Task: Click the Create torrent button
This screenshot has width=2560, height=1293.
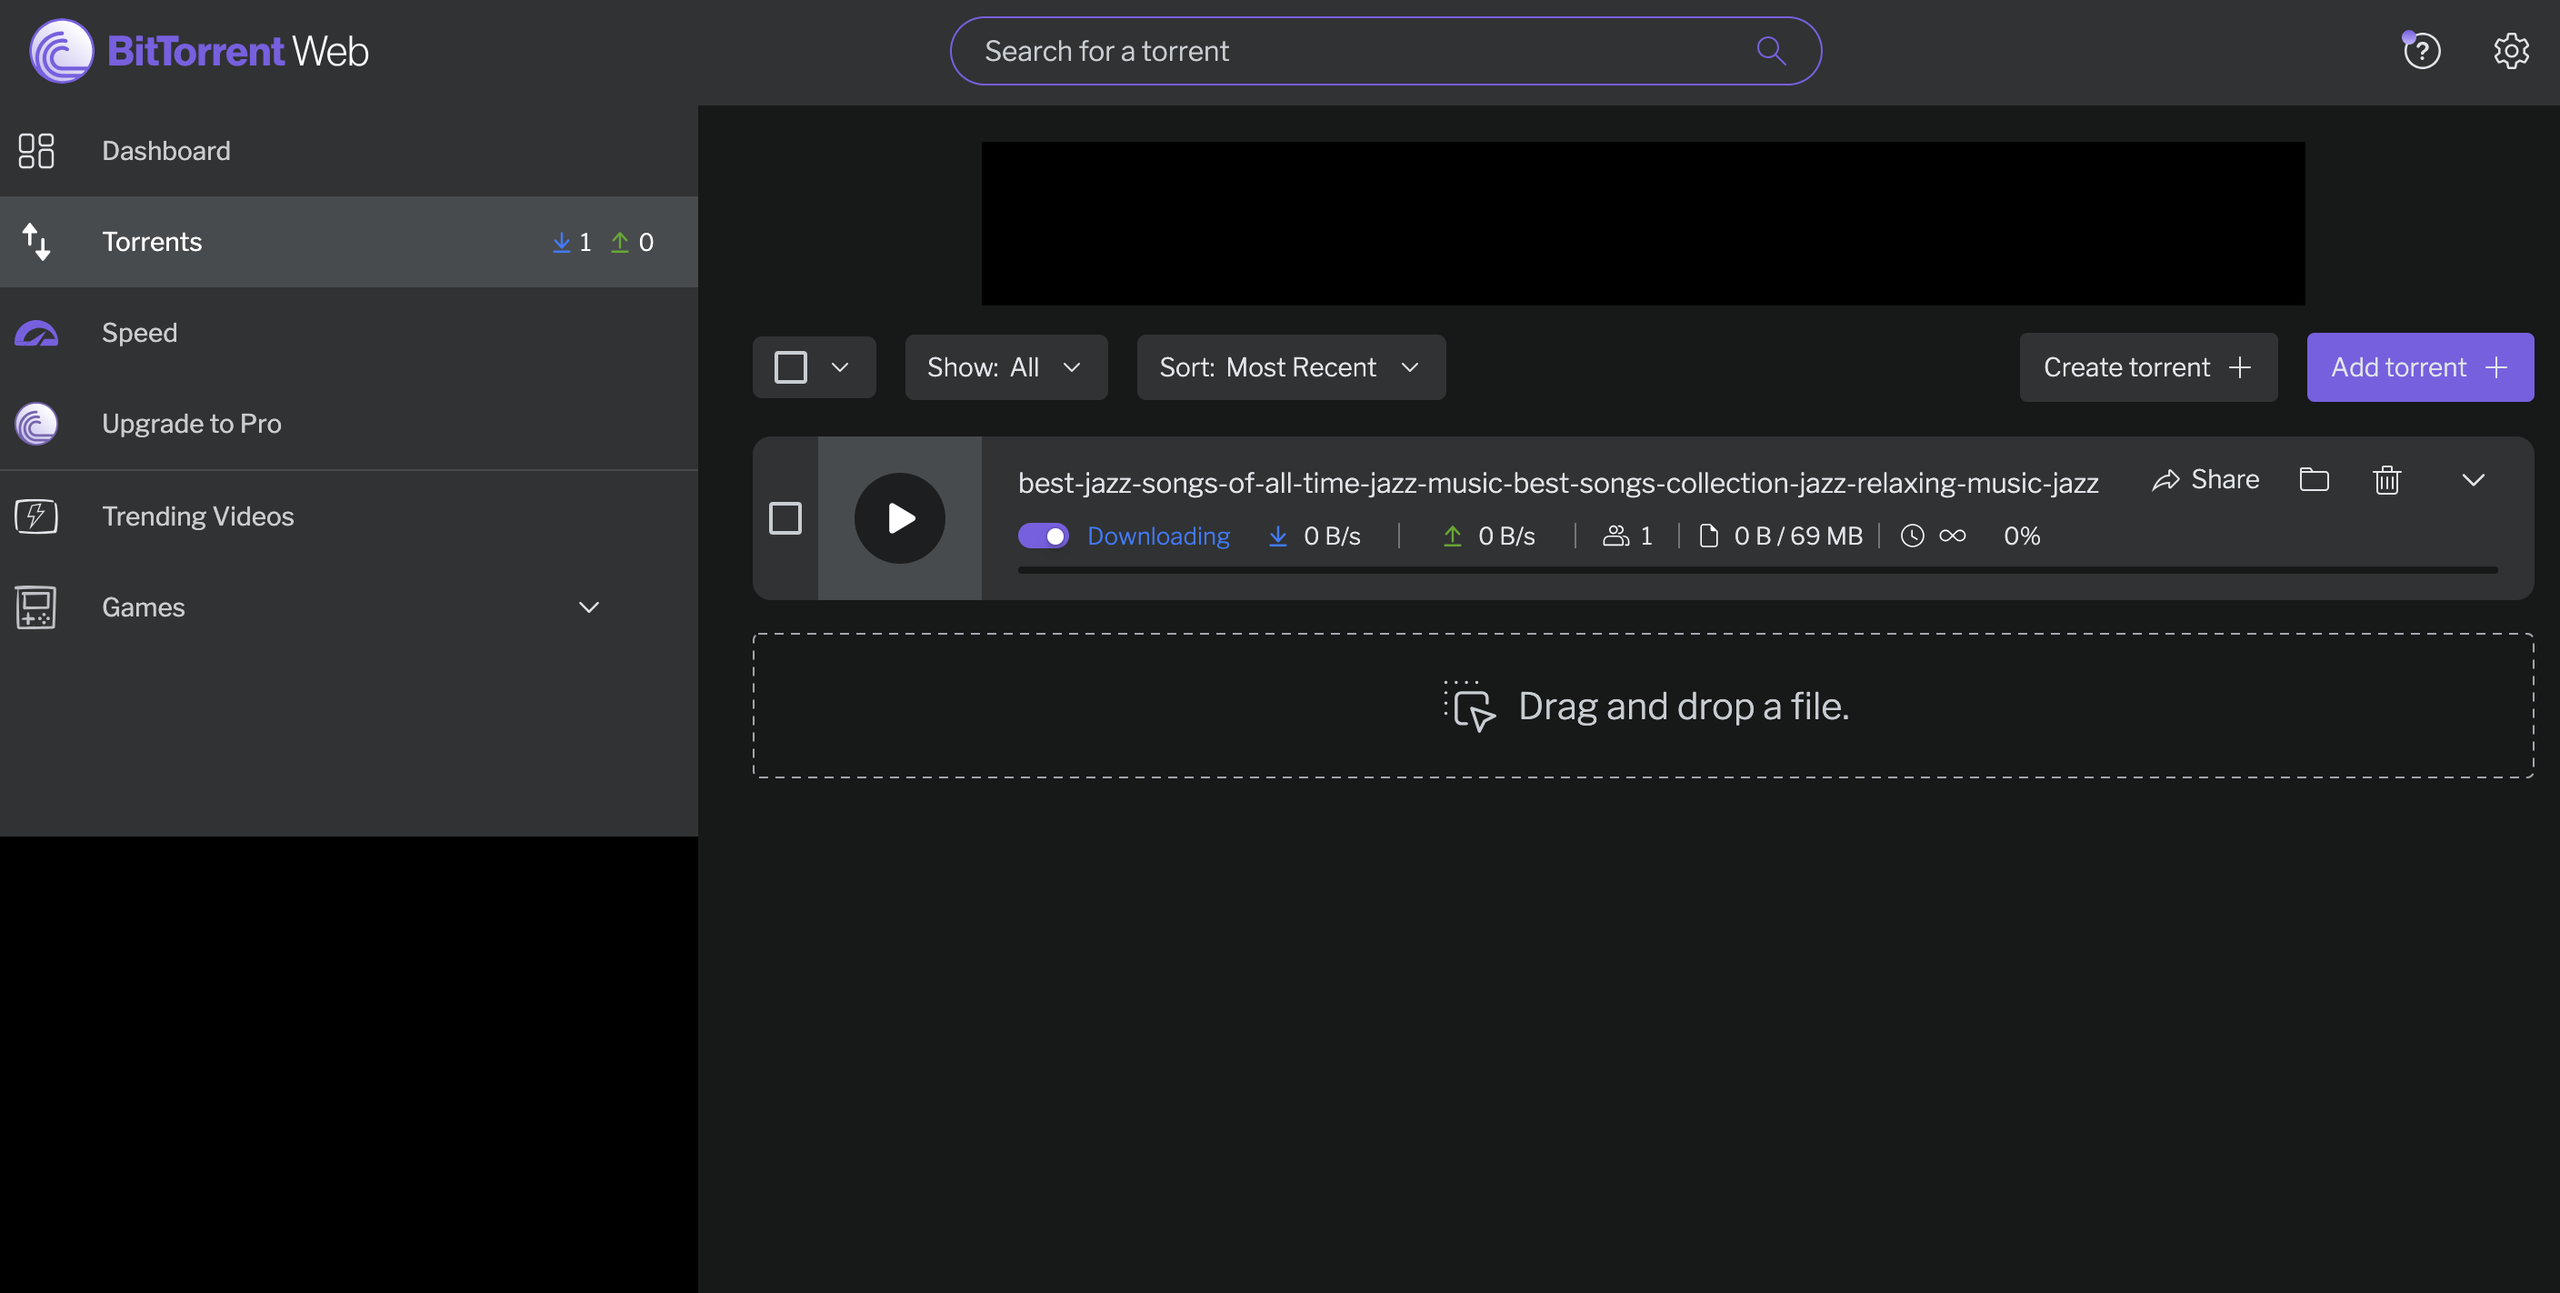Action: point(2147,367)
